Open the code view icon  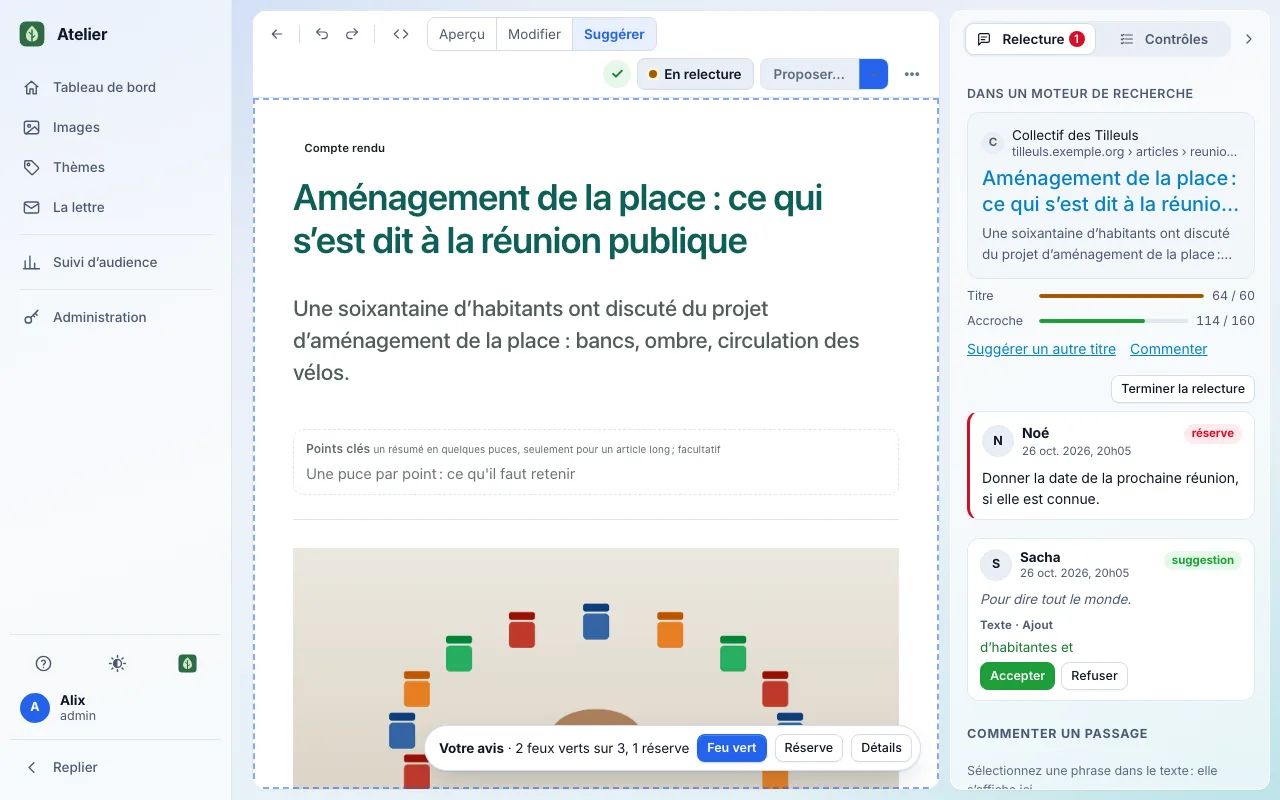tap(401, 34)
